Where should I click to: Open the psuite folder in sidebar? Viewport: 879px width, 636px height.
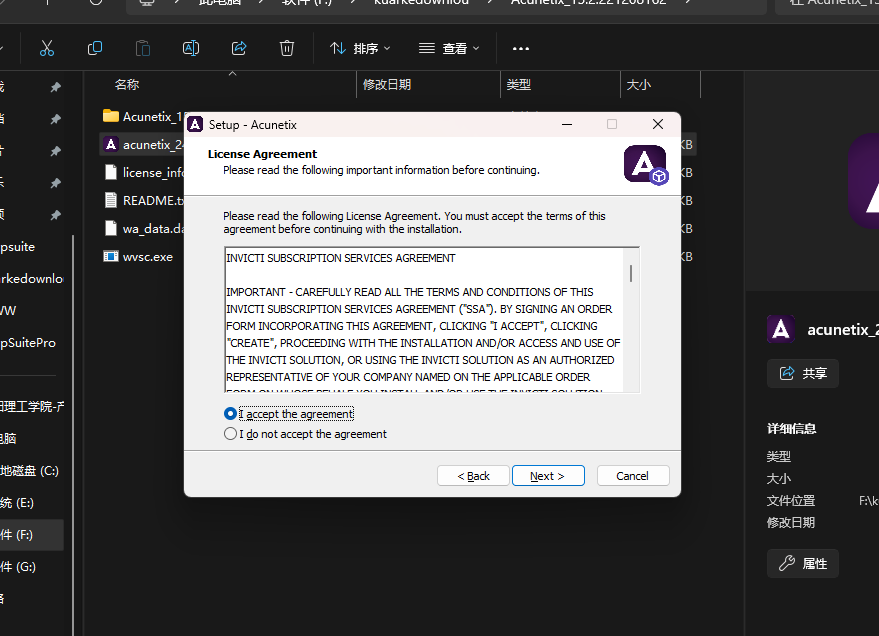click(x=18, y=247)
